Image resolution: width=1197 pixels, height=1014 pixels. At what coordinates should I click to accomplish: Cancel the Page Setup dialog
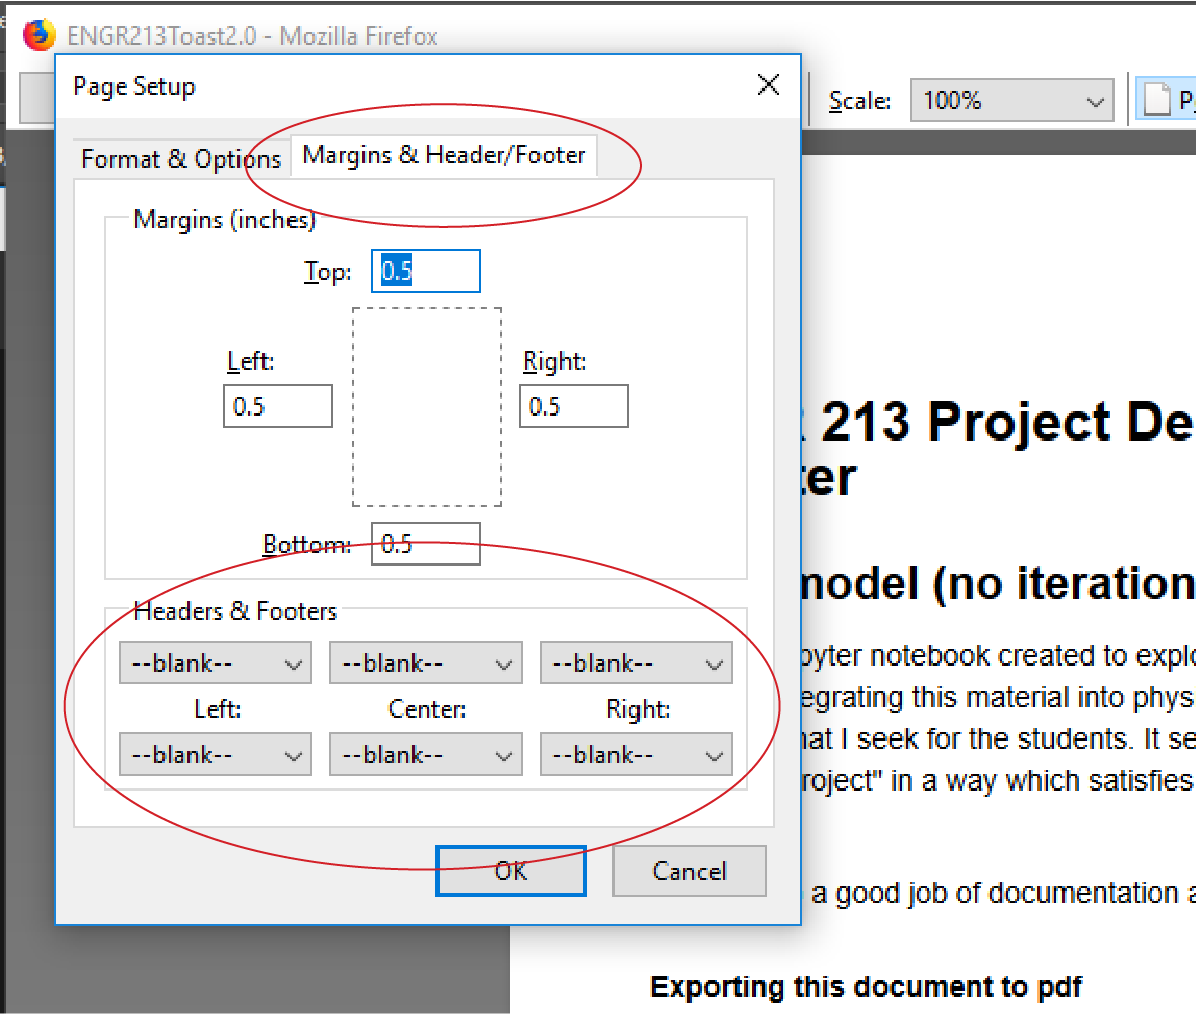coord(689,871)
